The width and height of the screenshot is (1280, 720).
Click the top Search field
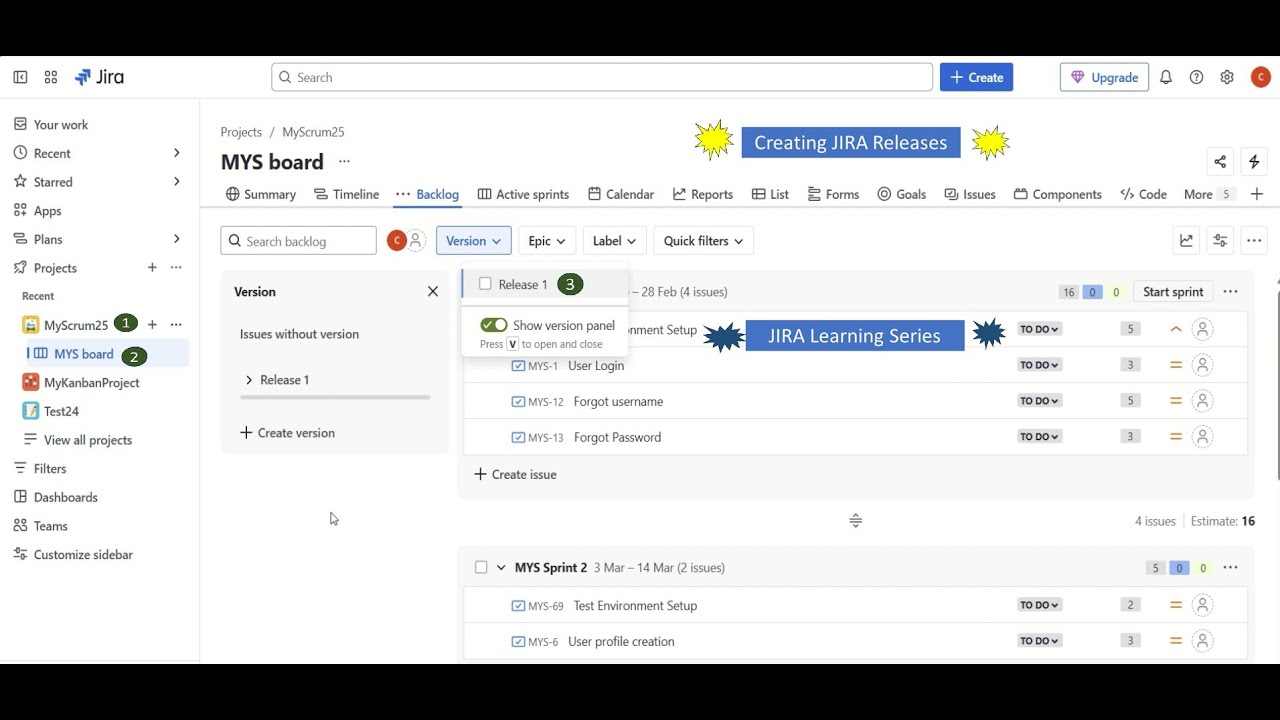[x=602, y=77]
